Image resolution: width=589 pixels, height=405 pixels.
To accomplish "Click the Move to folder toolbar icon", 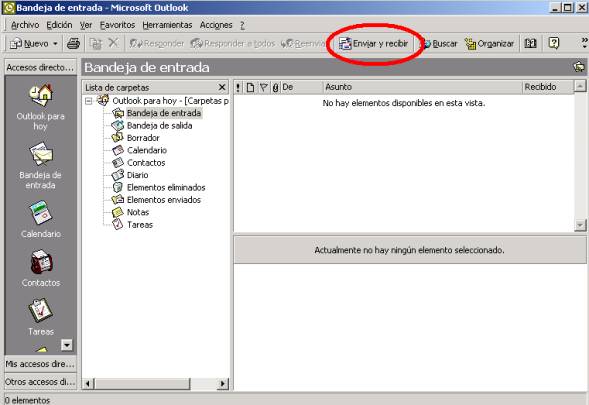I will point(96,44).
